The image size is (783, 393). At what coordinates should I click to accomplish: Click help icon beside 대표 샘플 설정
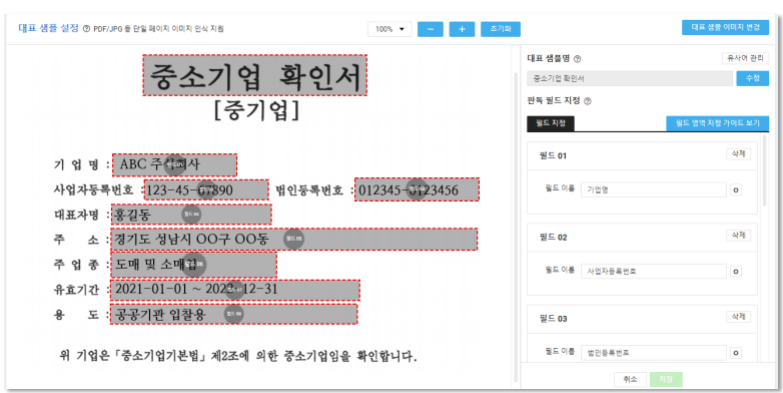click(86, 29)
